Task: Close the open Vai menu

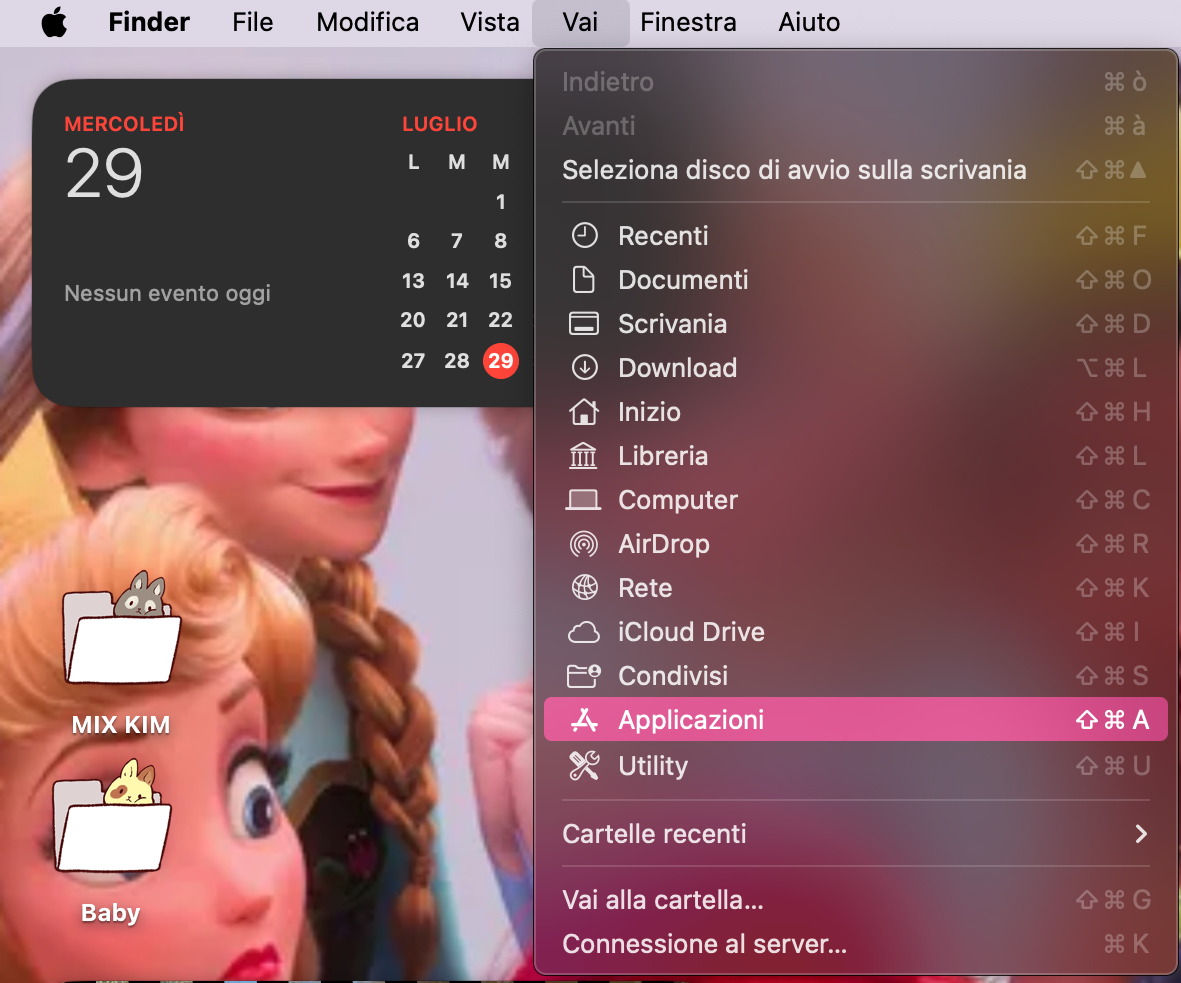Action: tap(580, 23)
